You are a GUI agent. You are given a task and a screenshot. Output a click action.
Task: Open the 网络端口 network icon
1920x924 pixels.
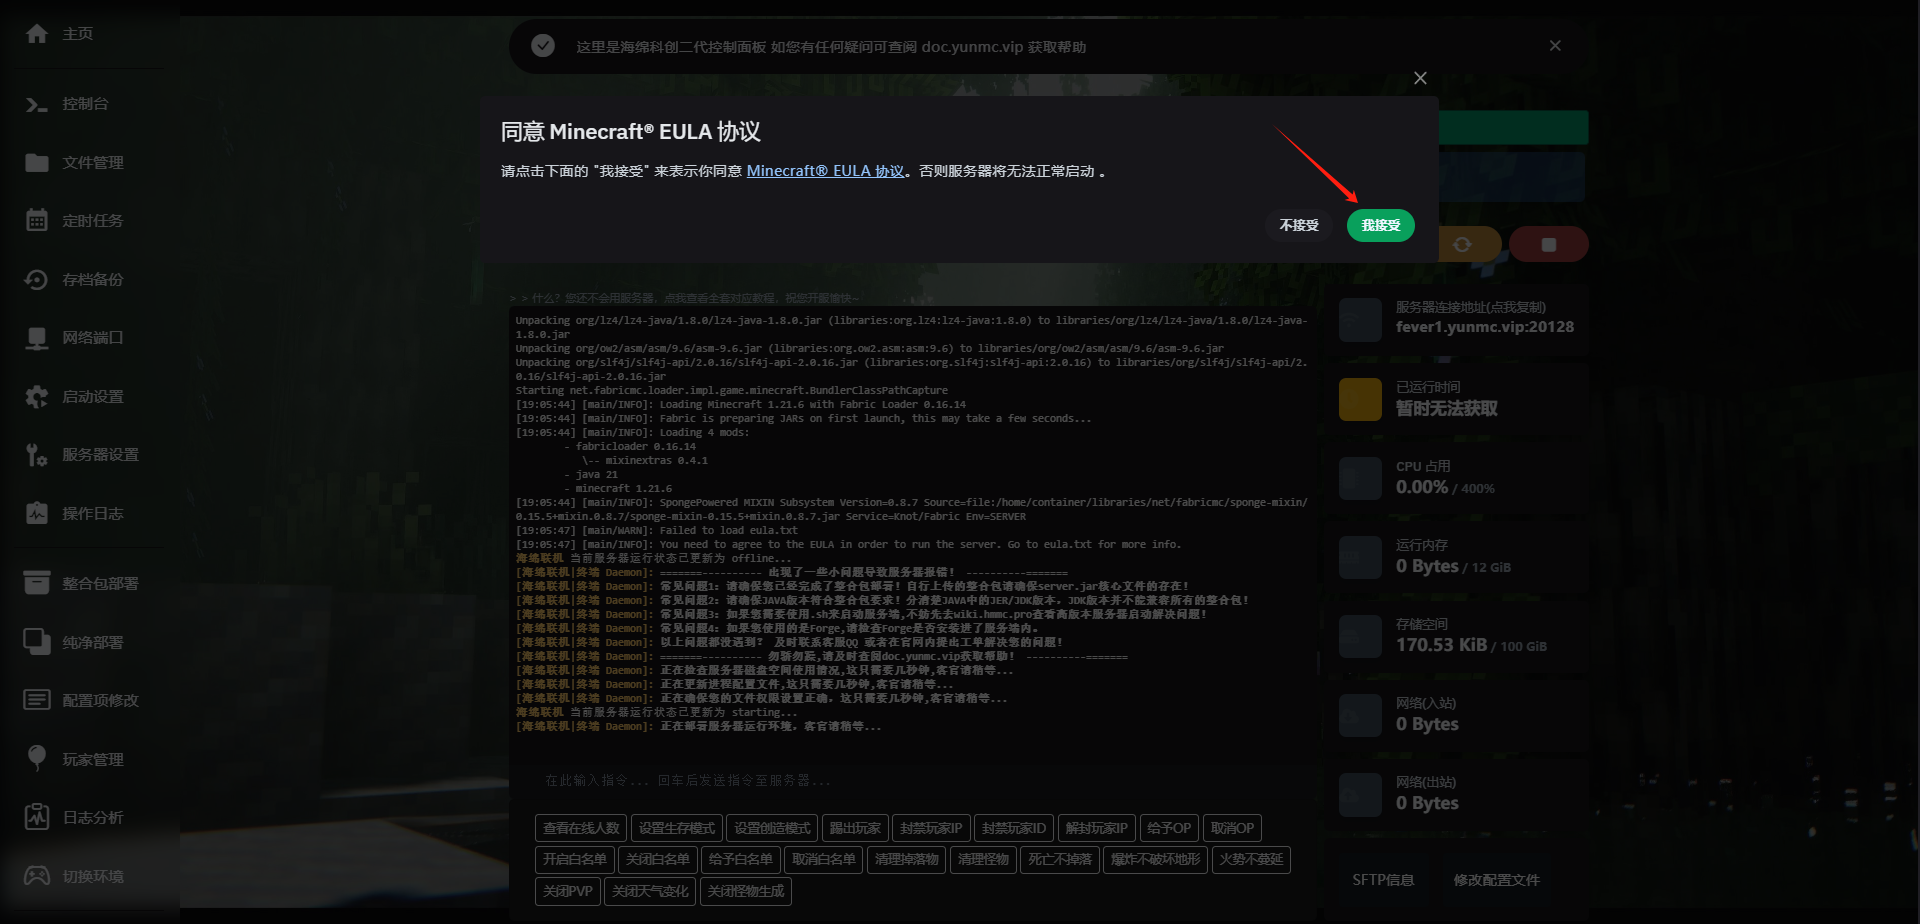[37, 338]
